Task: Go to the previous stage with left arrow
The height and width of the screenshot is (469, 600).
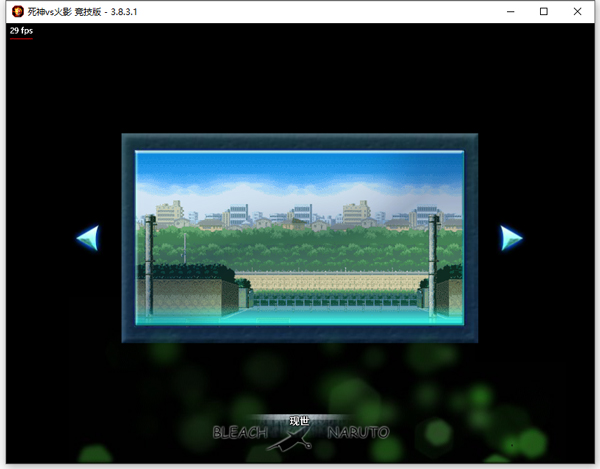Action: 88,238
